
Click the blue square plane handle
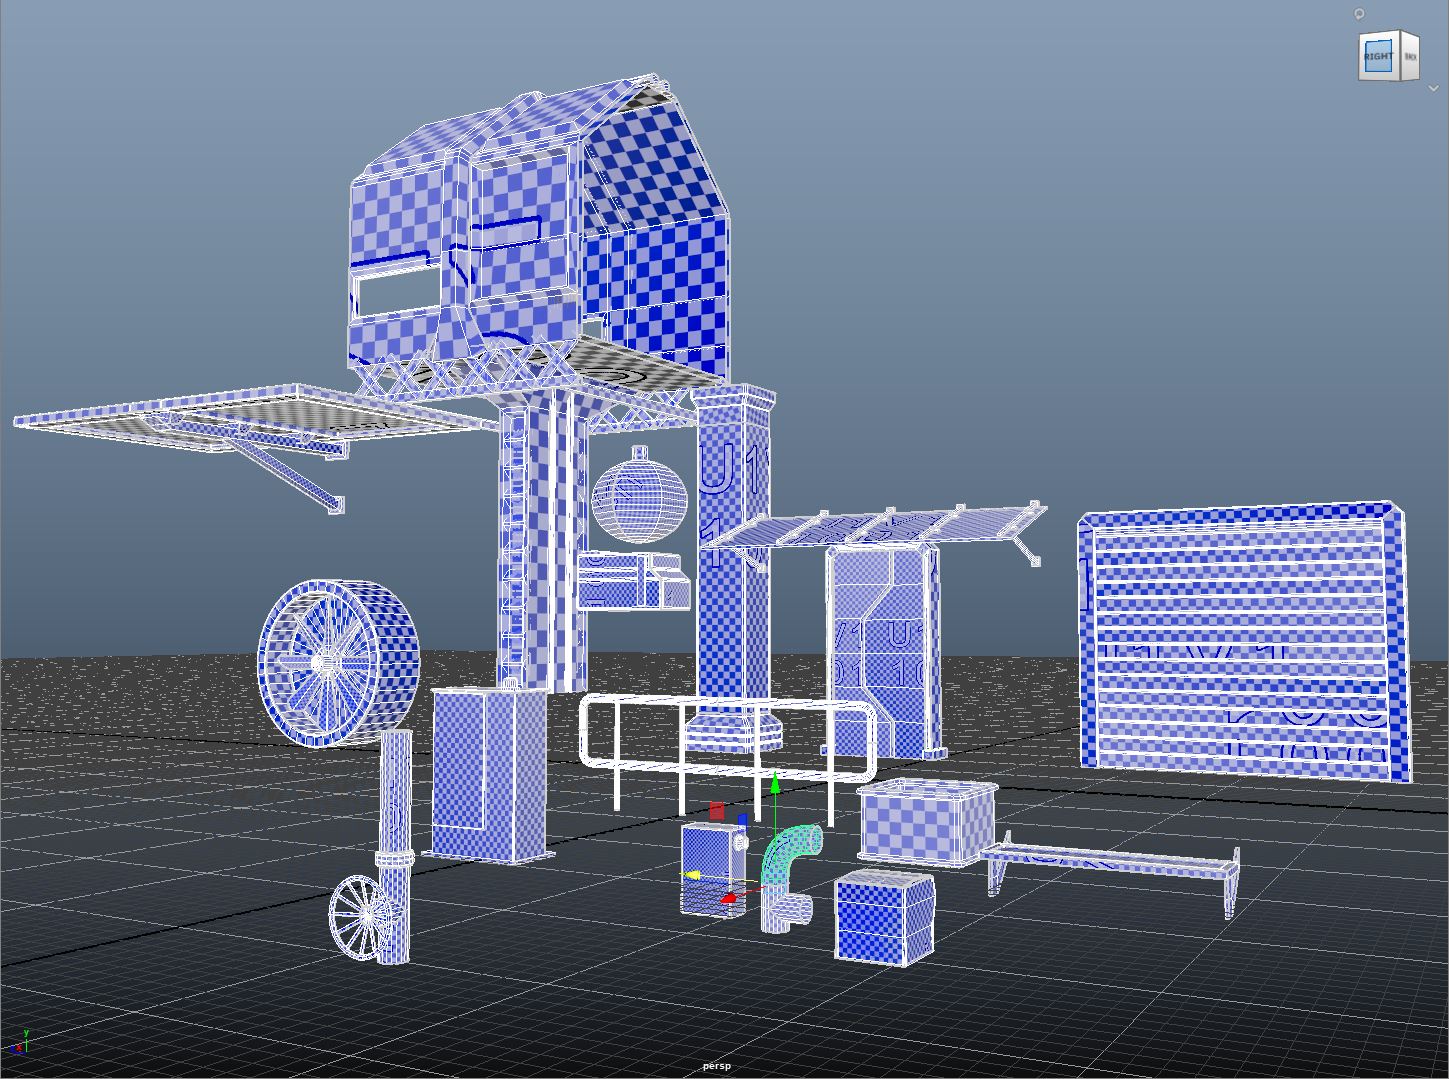coord(742,820)
